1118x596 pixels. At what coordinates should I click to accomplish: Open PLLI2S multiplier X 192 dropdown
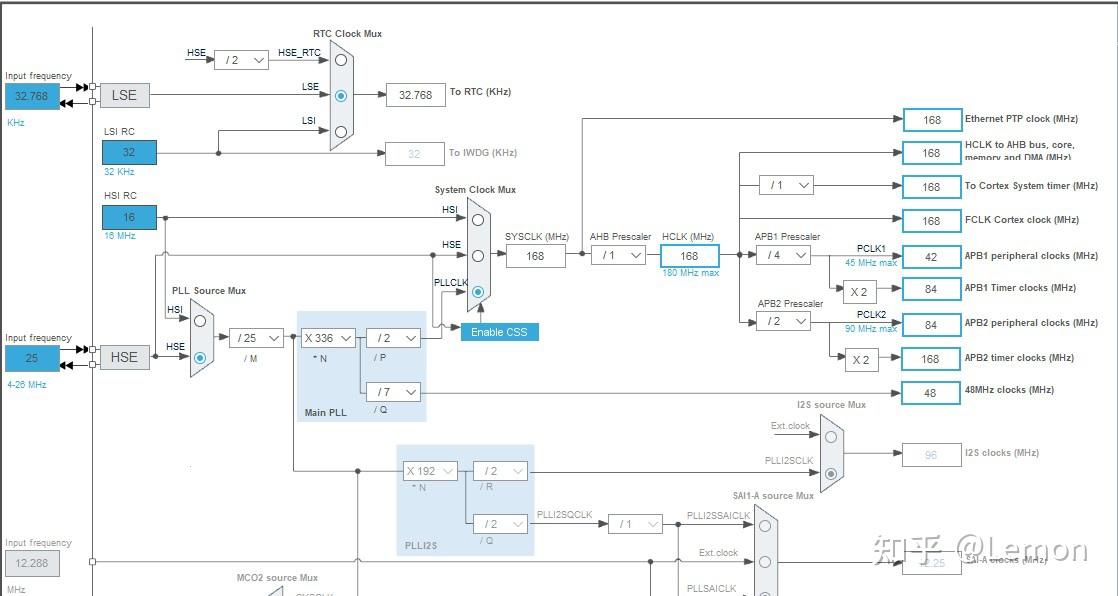click(x=431, y=471)
